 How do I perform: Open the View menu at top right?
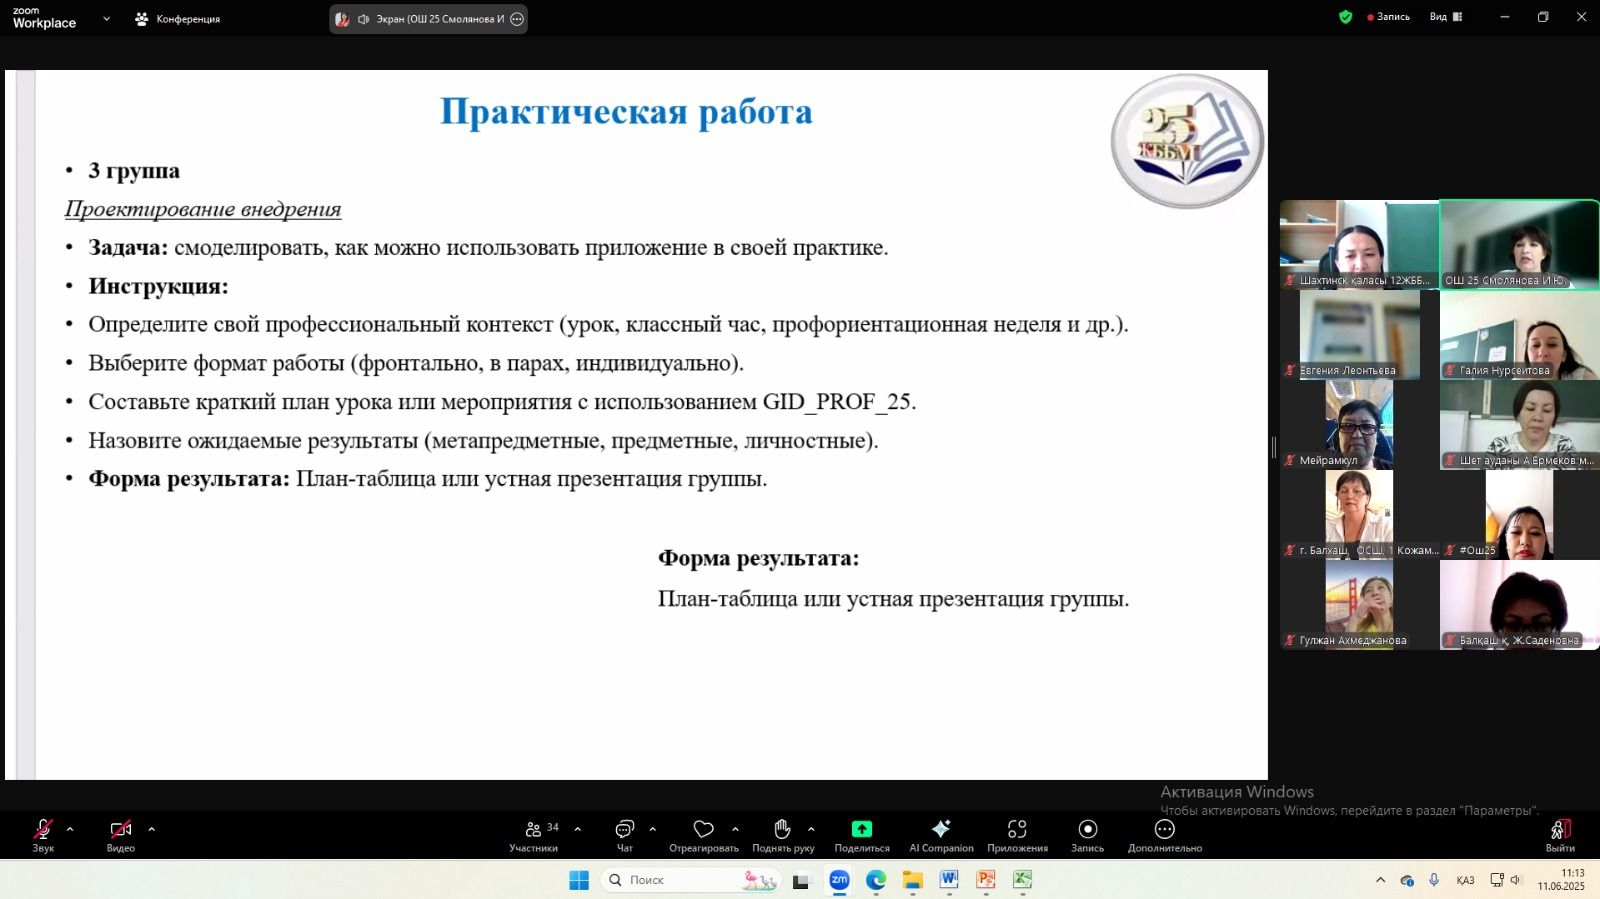(1445, 17)
